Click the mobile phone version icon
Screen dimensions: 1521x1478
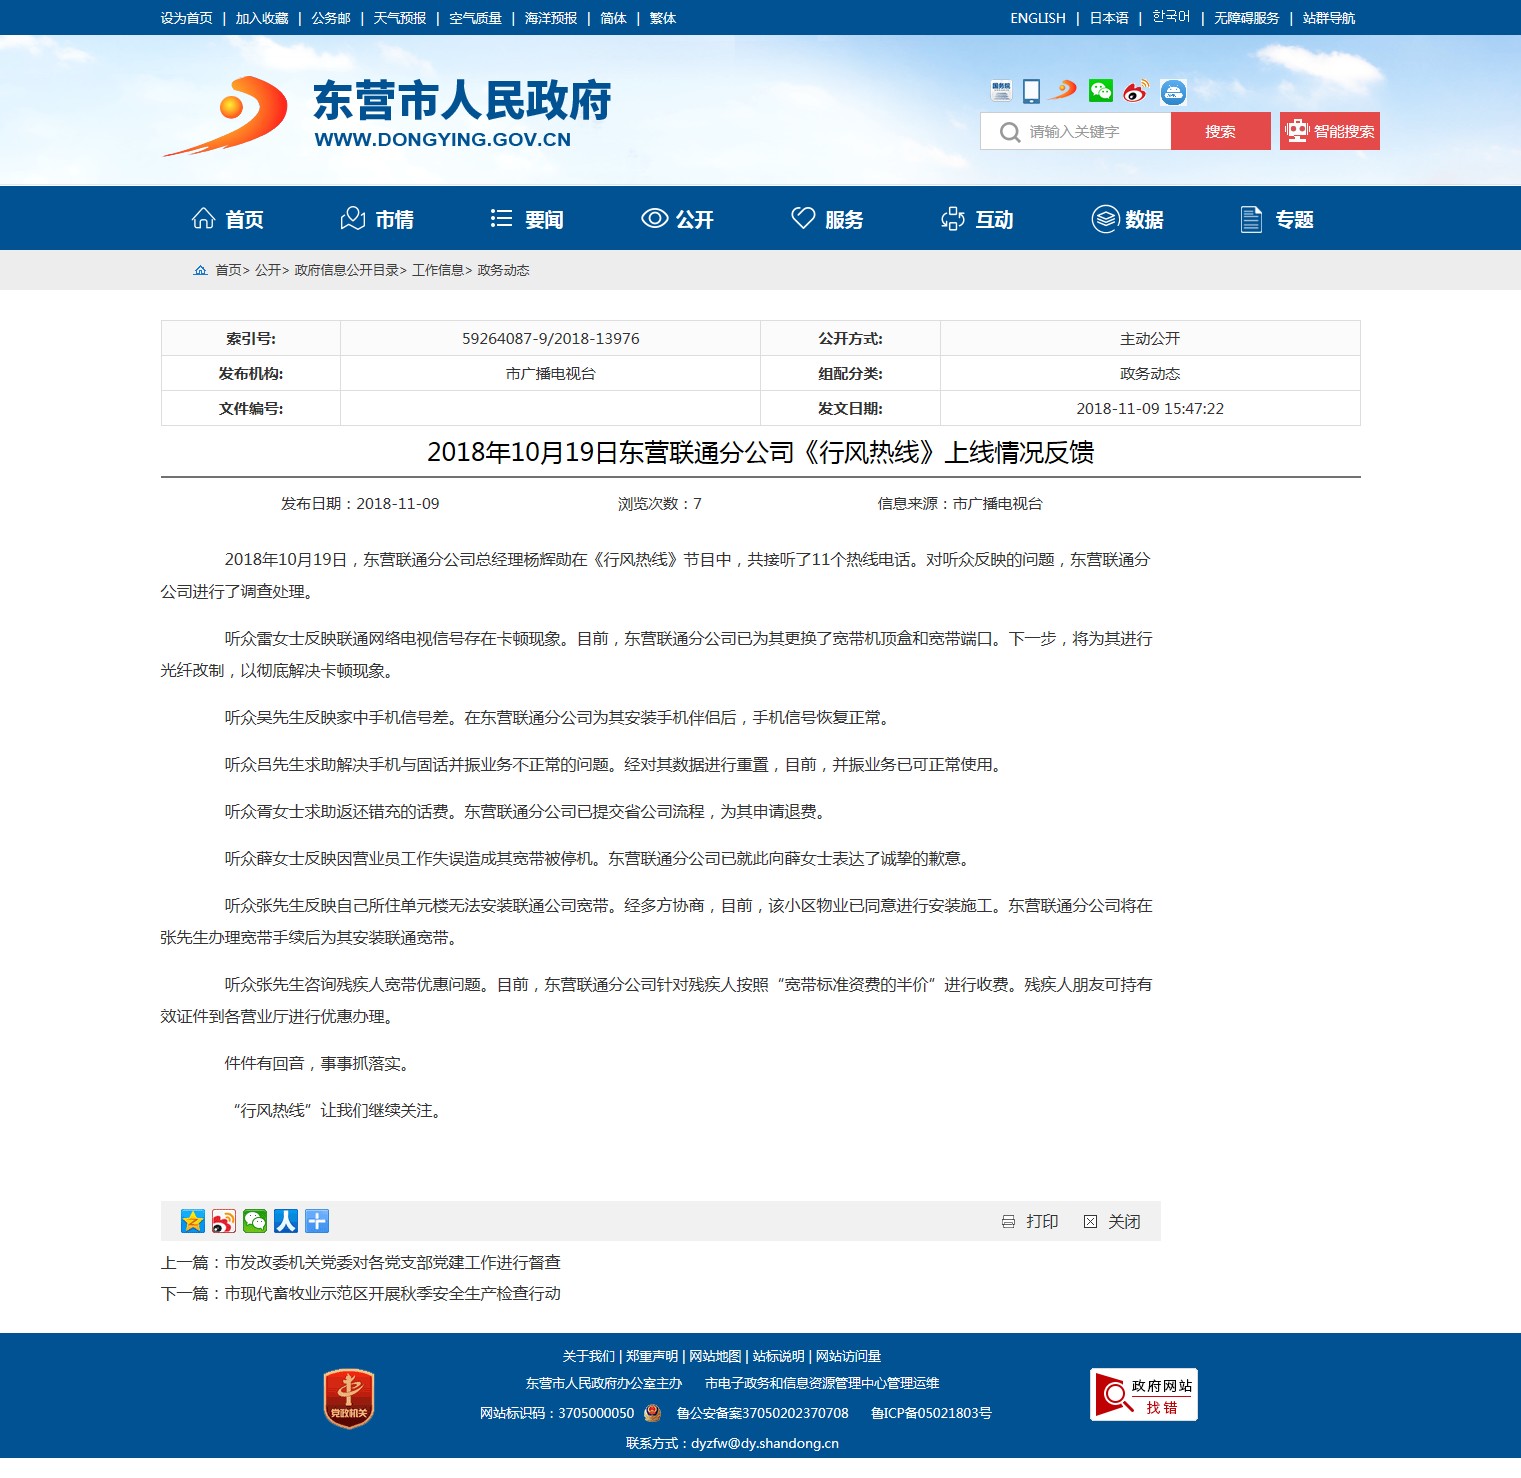tap(1031, 92)
